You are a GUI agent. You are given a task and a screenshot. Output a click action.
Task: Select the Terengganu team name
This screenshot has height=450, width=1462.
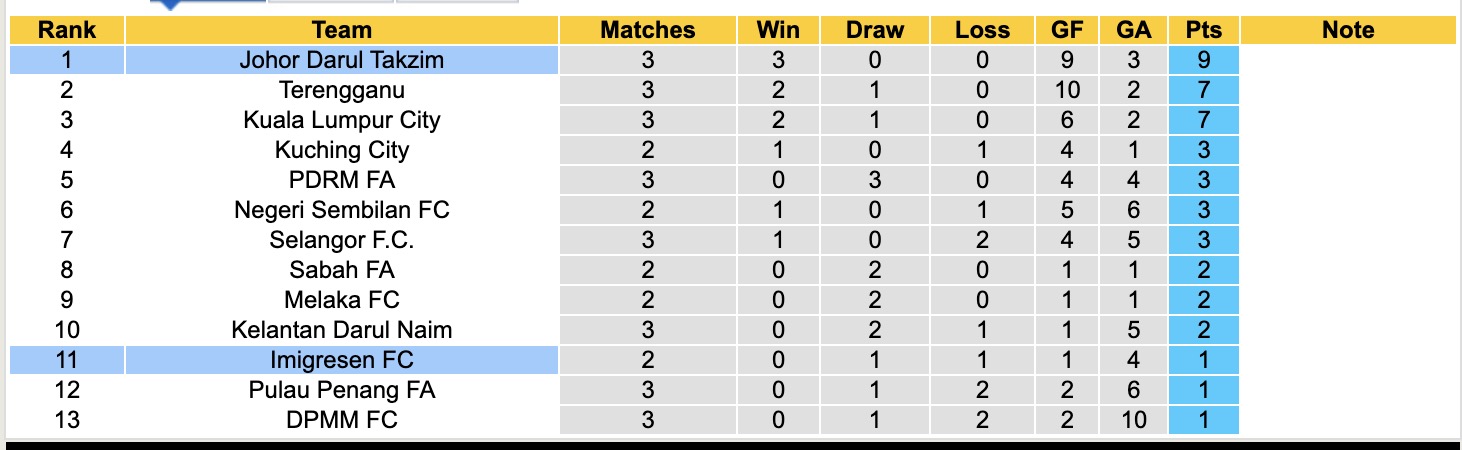coord(341,90)
